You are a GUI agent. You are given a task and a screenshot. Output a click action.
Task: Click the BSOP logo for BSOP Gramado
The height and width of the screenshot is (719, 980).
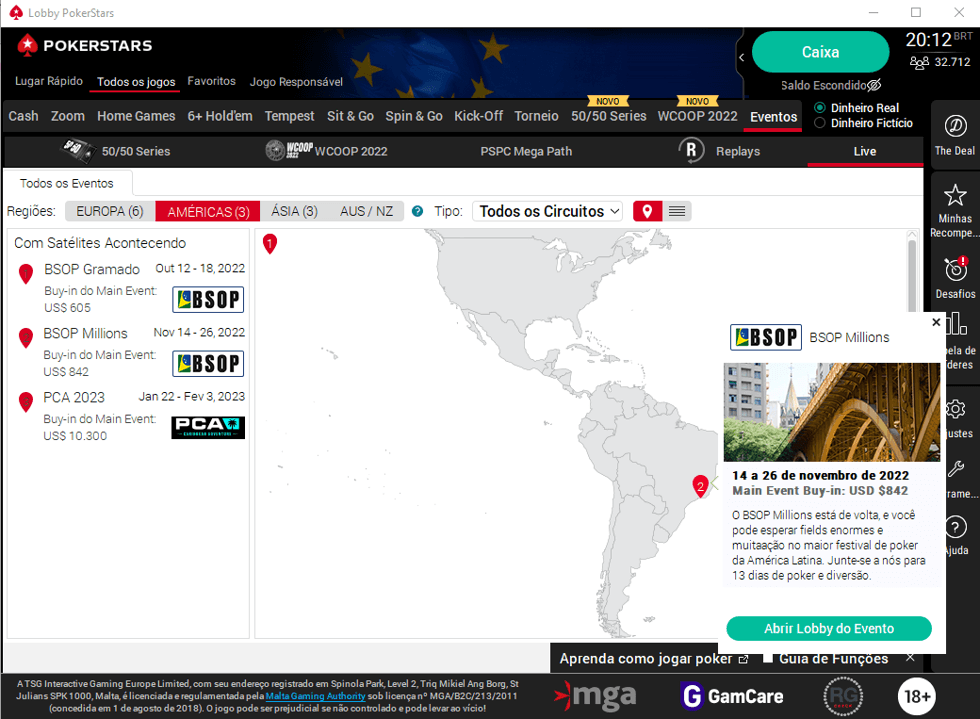[208, 299]
